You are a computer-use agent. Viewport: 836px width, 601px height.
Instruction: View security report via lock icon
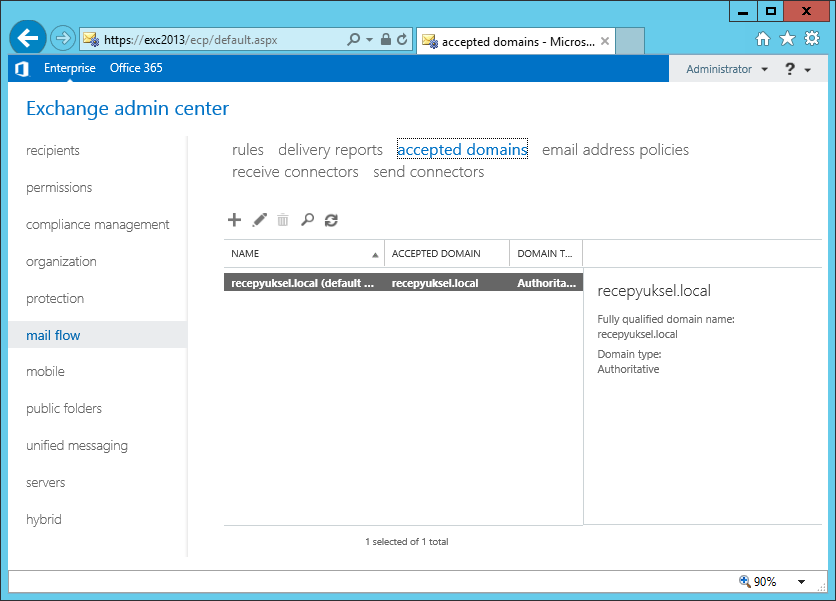coord(385,39)
